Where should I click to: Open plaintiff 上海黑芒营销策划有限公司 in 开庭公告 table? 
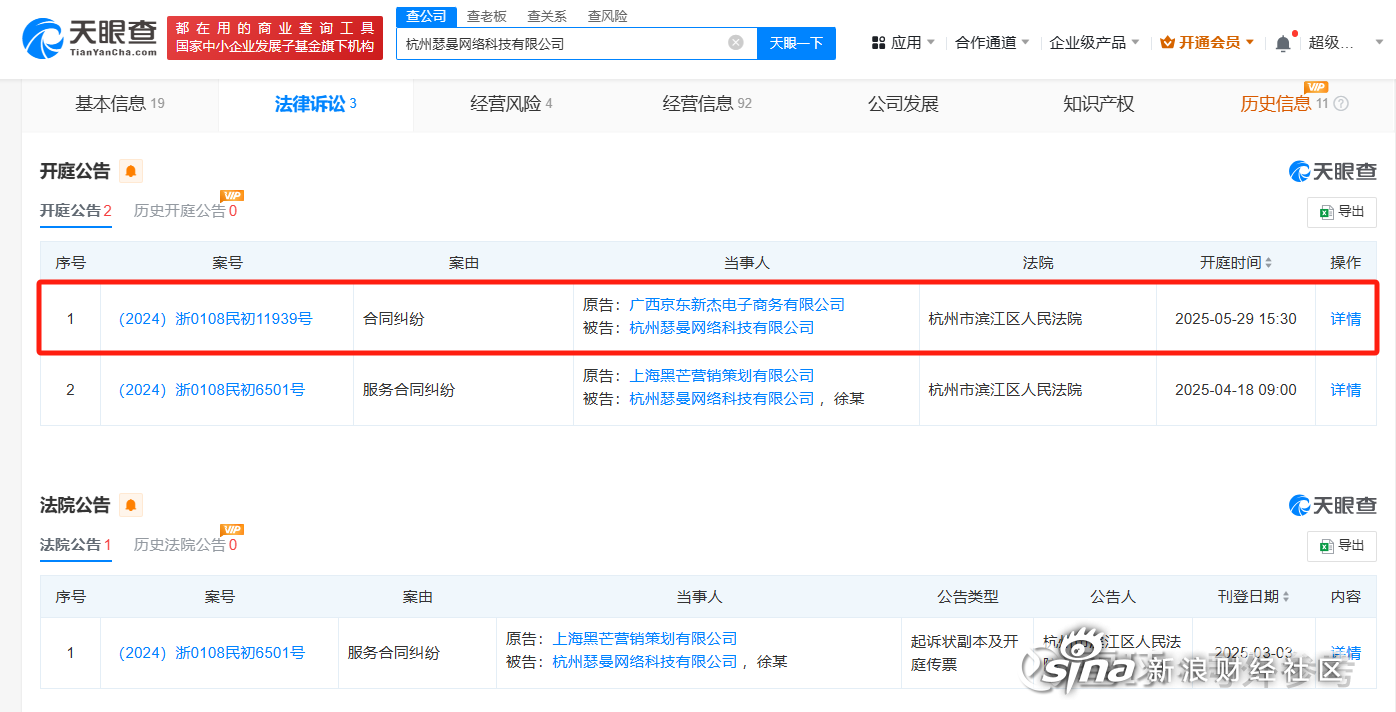click(722, 376)
